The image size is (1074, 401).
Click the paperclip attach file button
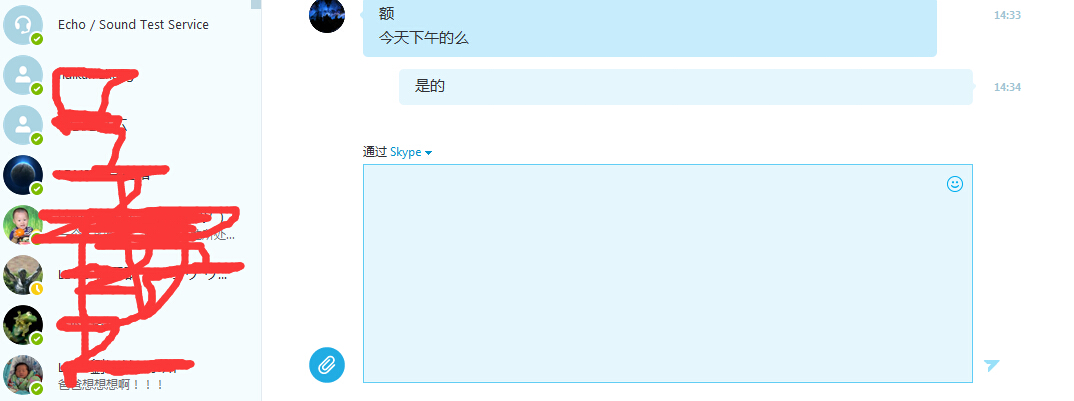(327, 365)
